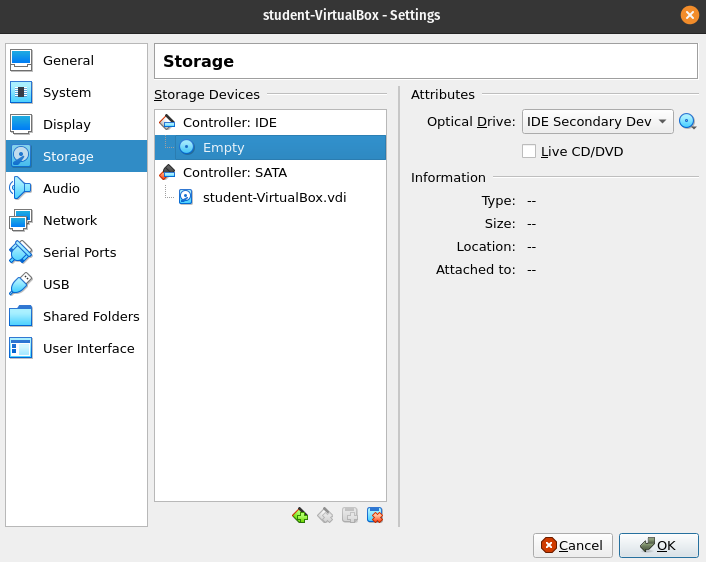Close the Settings dialog window

pyautogui.click(x=690, y=15)
